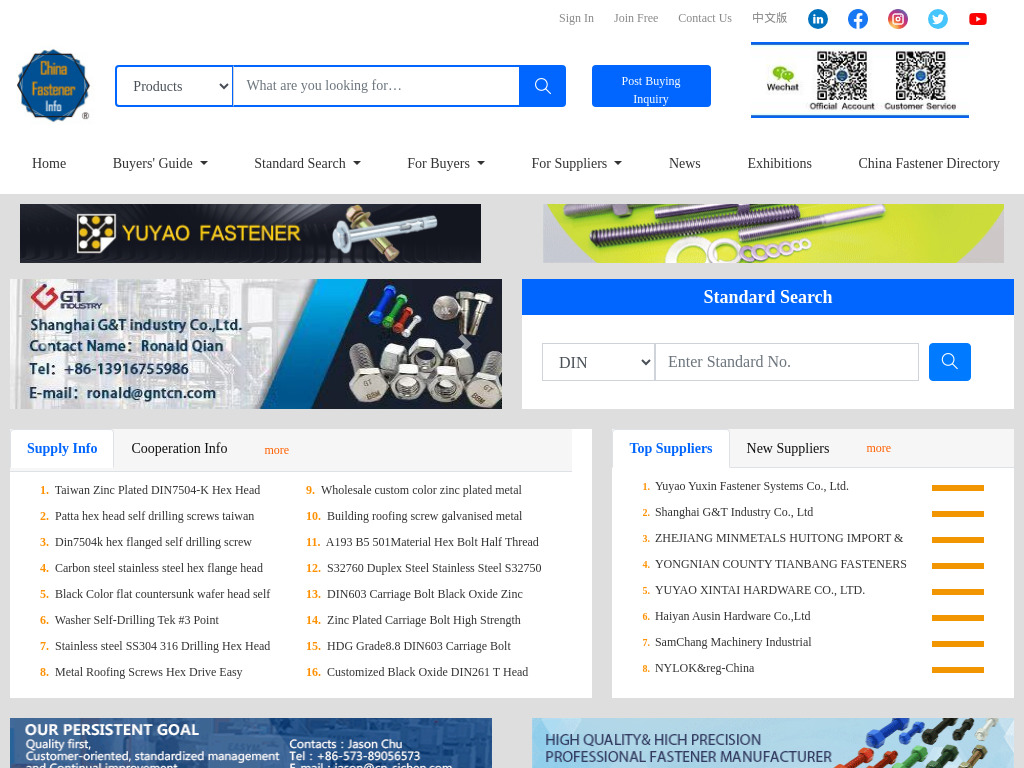Open Carbon steel stainless steel hex listing

[x=159, y=568]
